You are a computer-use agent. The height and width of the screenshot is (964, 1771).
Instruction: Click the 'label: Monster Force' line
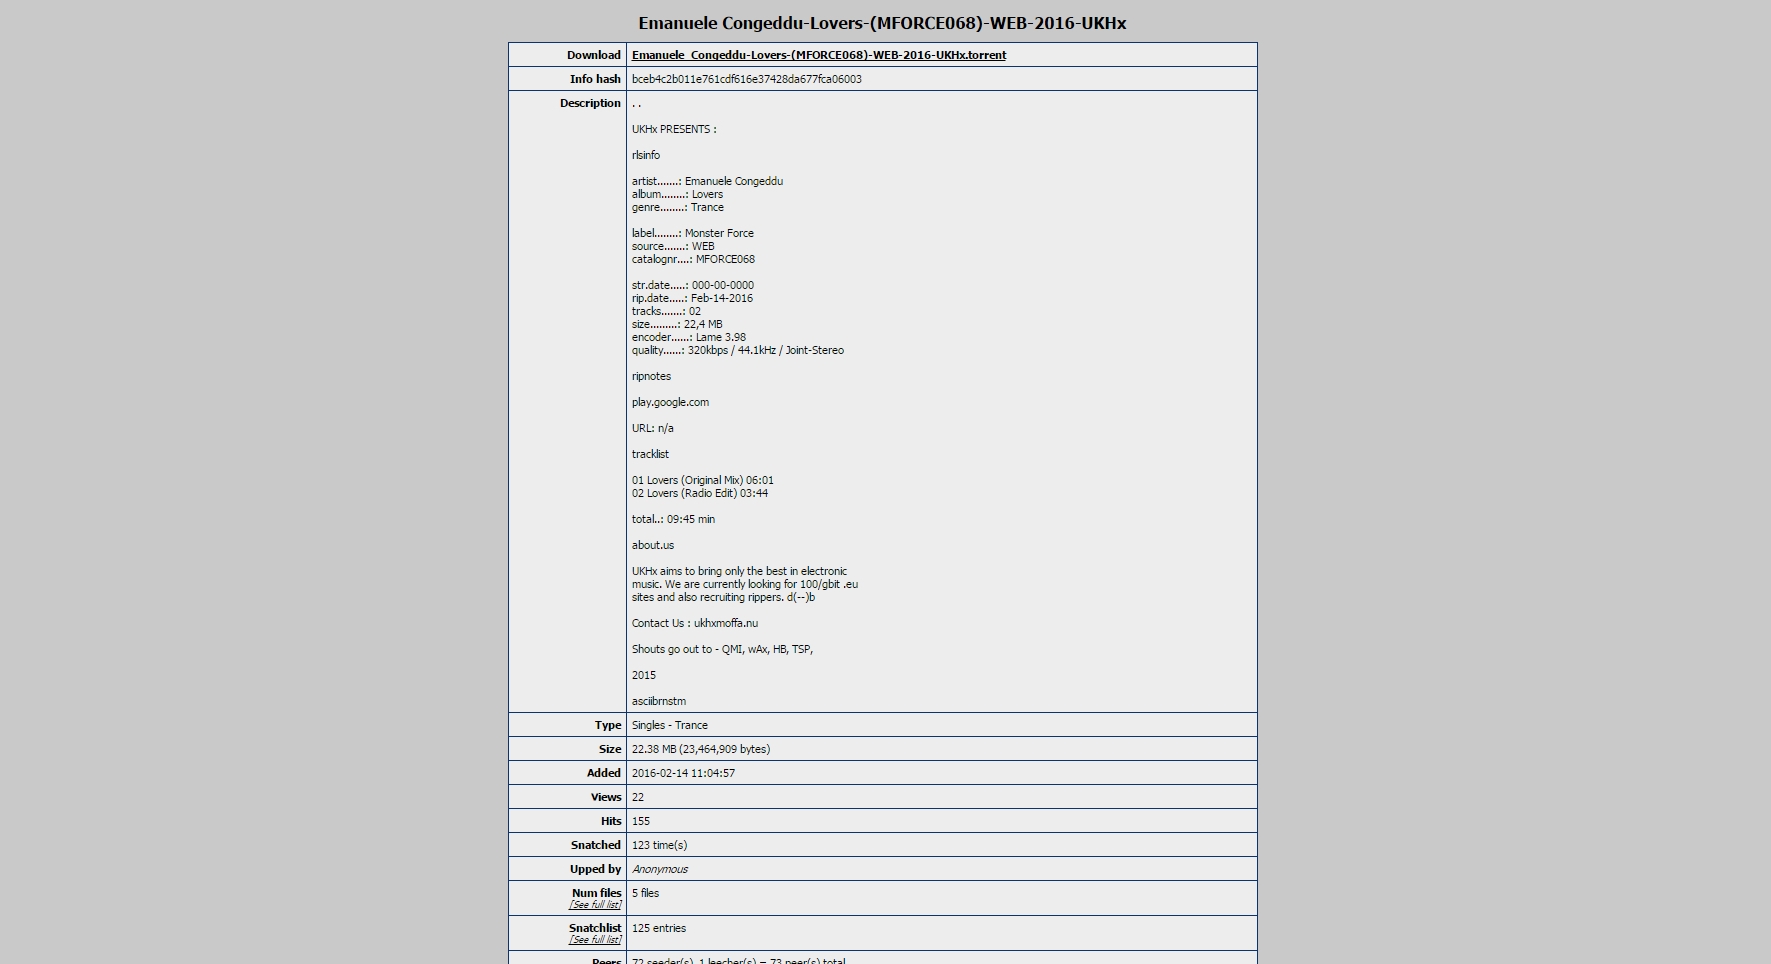[x=692, y=233]
